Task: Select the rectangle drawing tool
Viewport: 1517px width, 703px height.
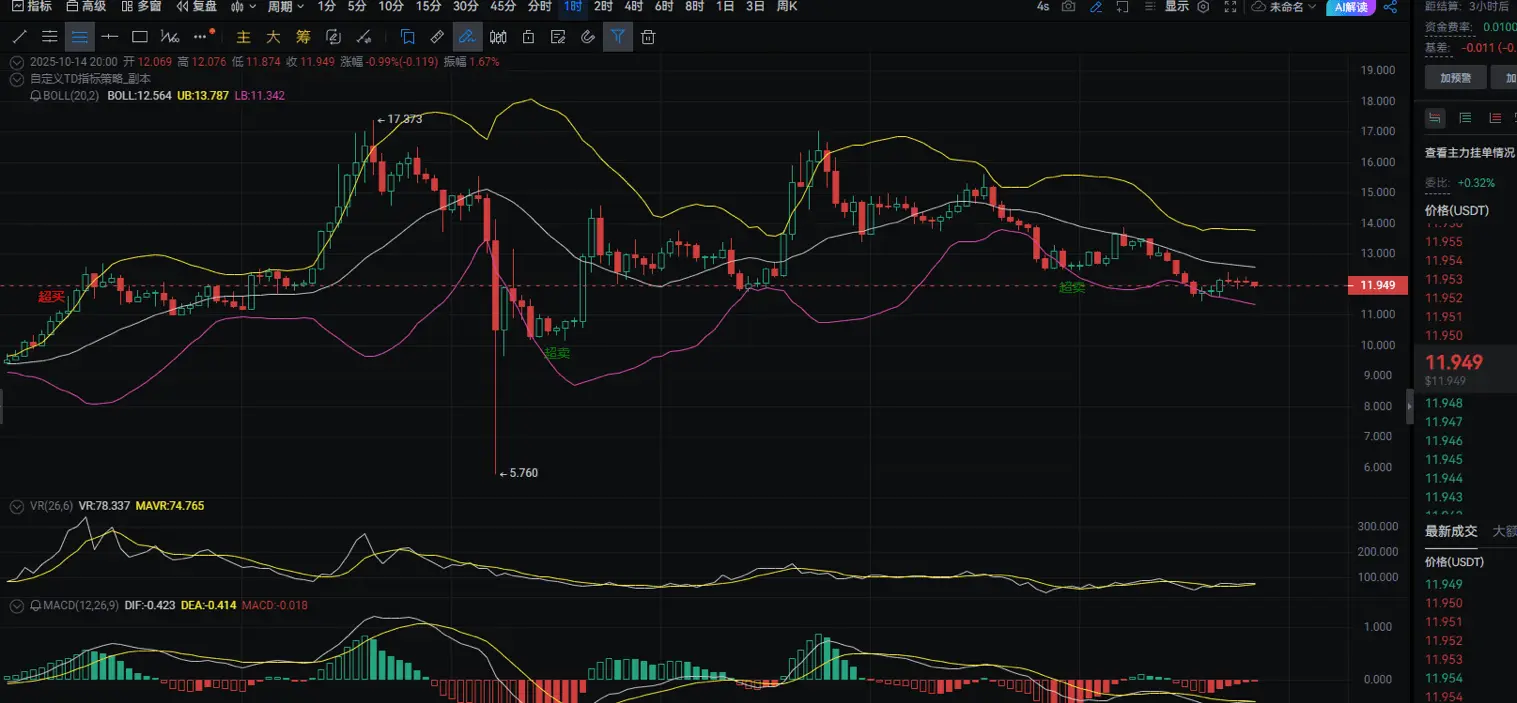Action: point(140,38)
